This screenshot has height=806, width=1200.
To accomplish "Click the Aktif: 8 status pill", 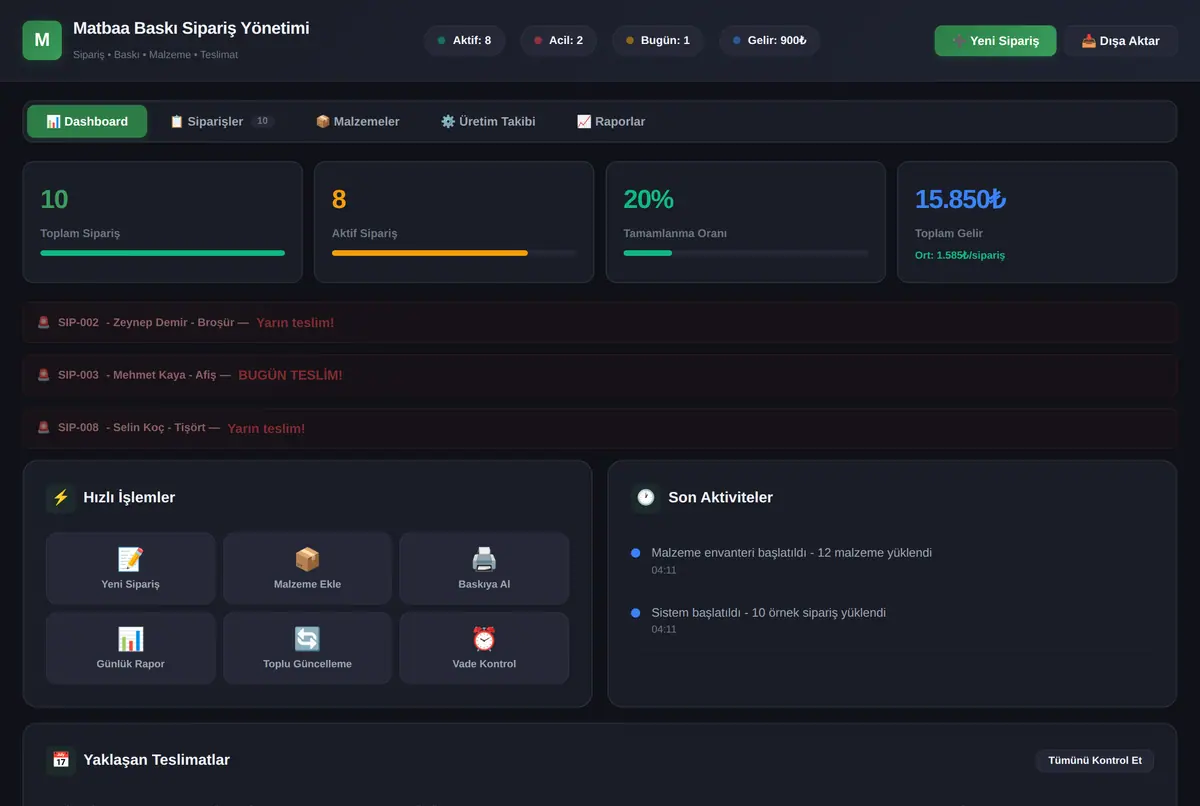I will [464, 41].
